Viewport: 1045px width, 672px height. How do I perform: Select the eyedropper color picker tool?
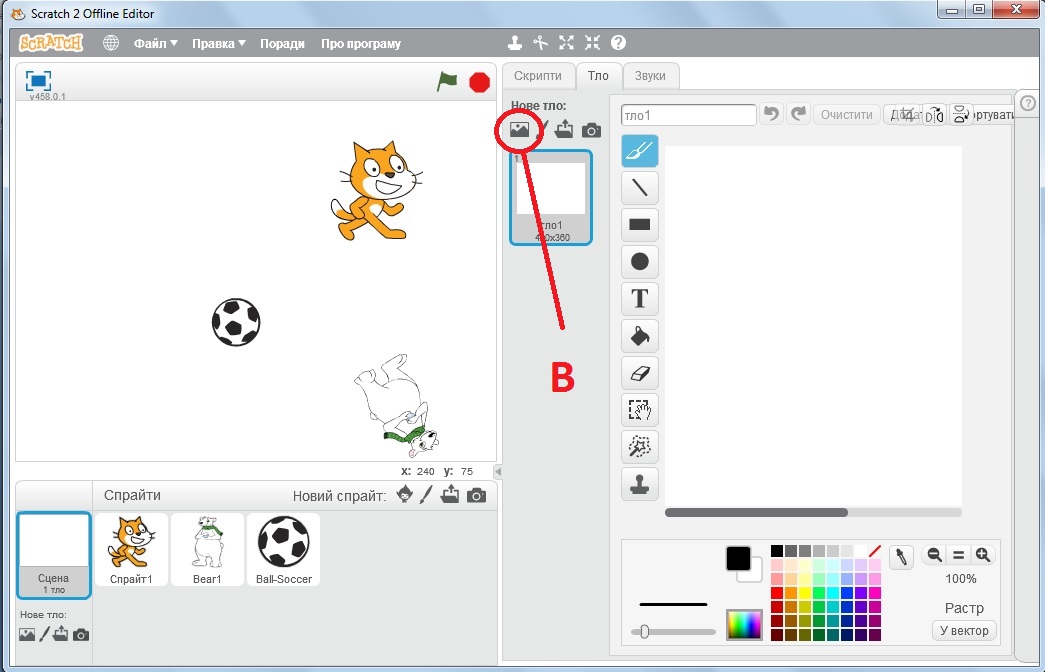coord(901,557)
